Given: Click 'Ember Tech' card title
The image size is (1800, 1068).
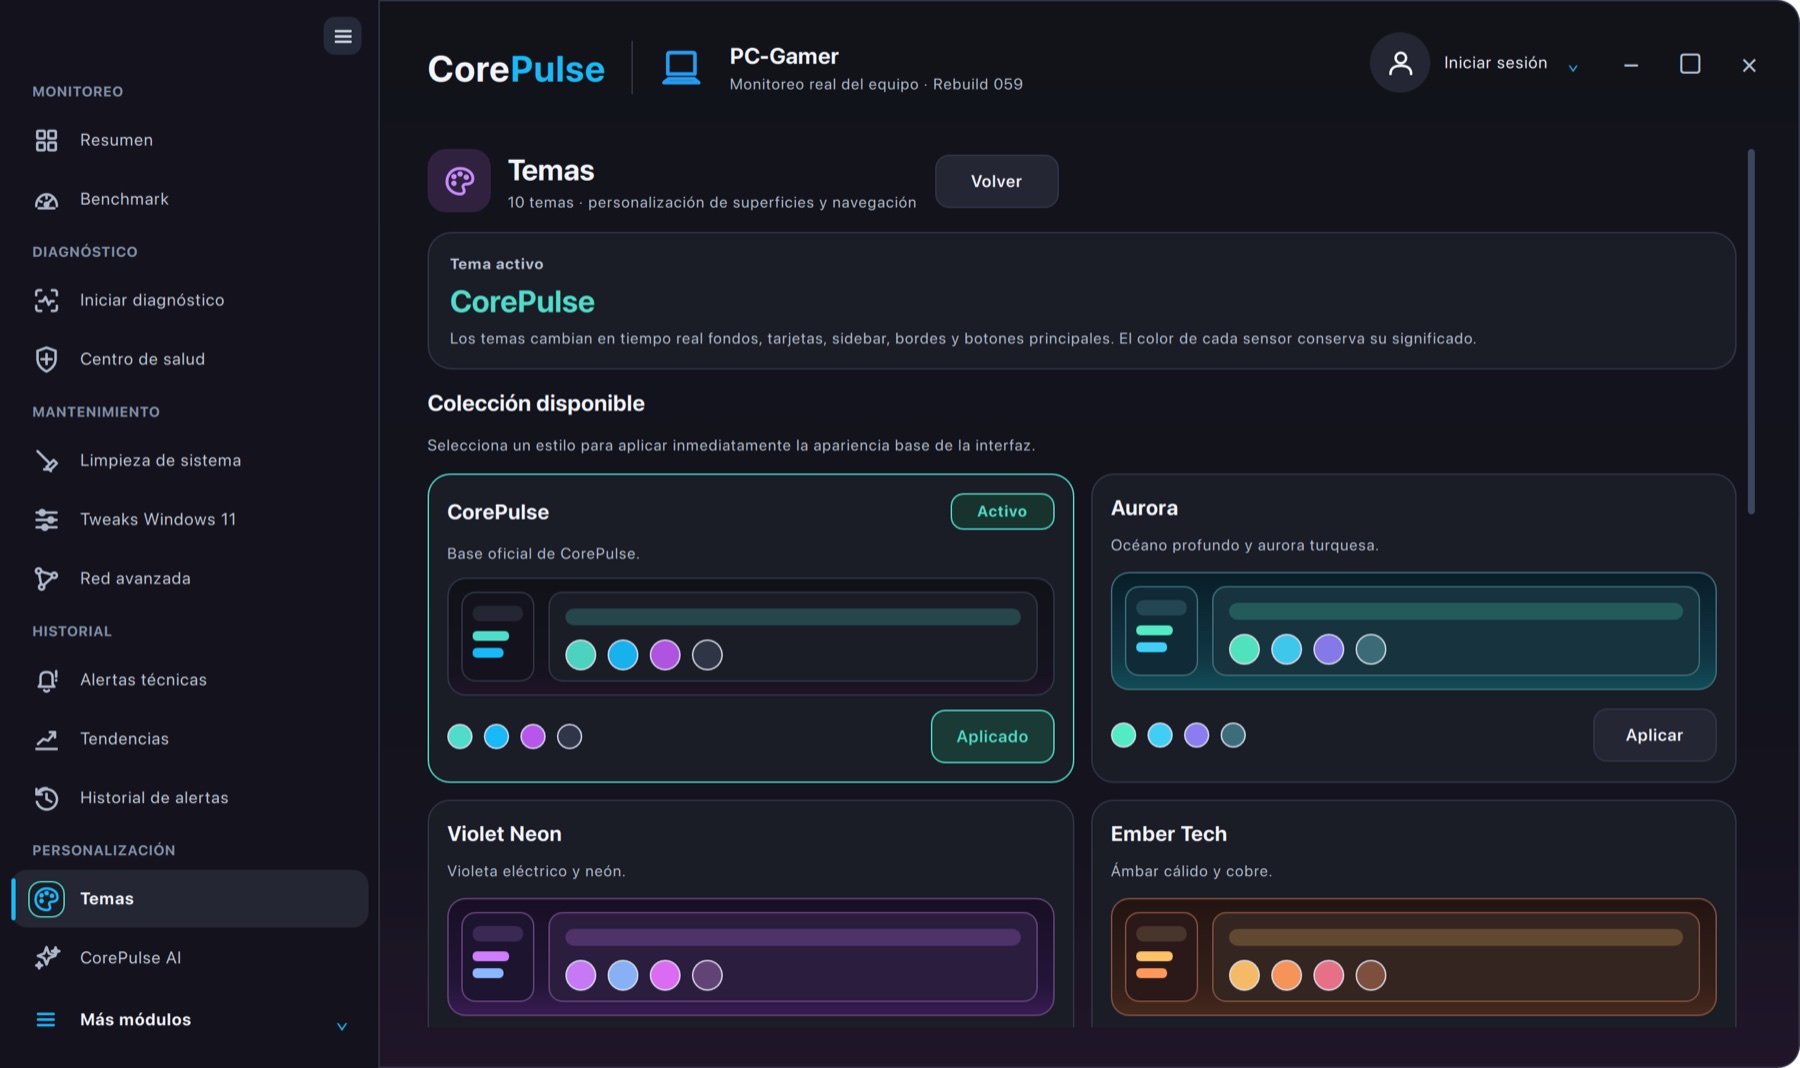Looking at the screenshot, I should 1168,834.
